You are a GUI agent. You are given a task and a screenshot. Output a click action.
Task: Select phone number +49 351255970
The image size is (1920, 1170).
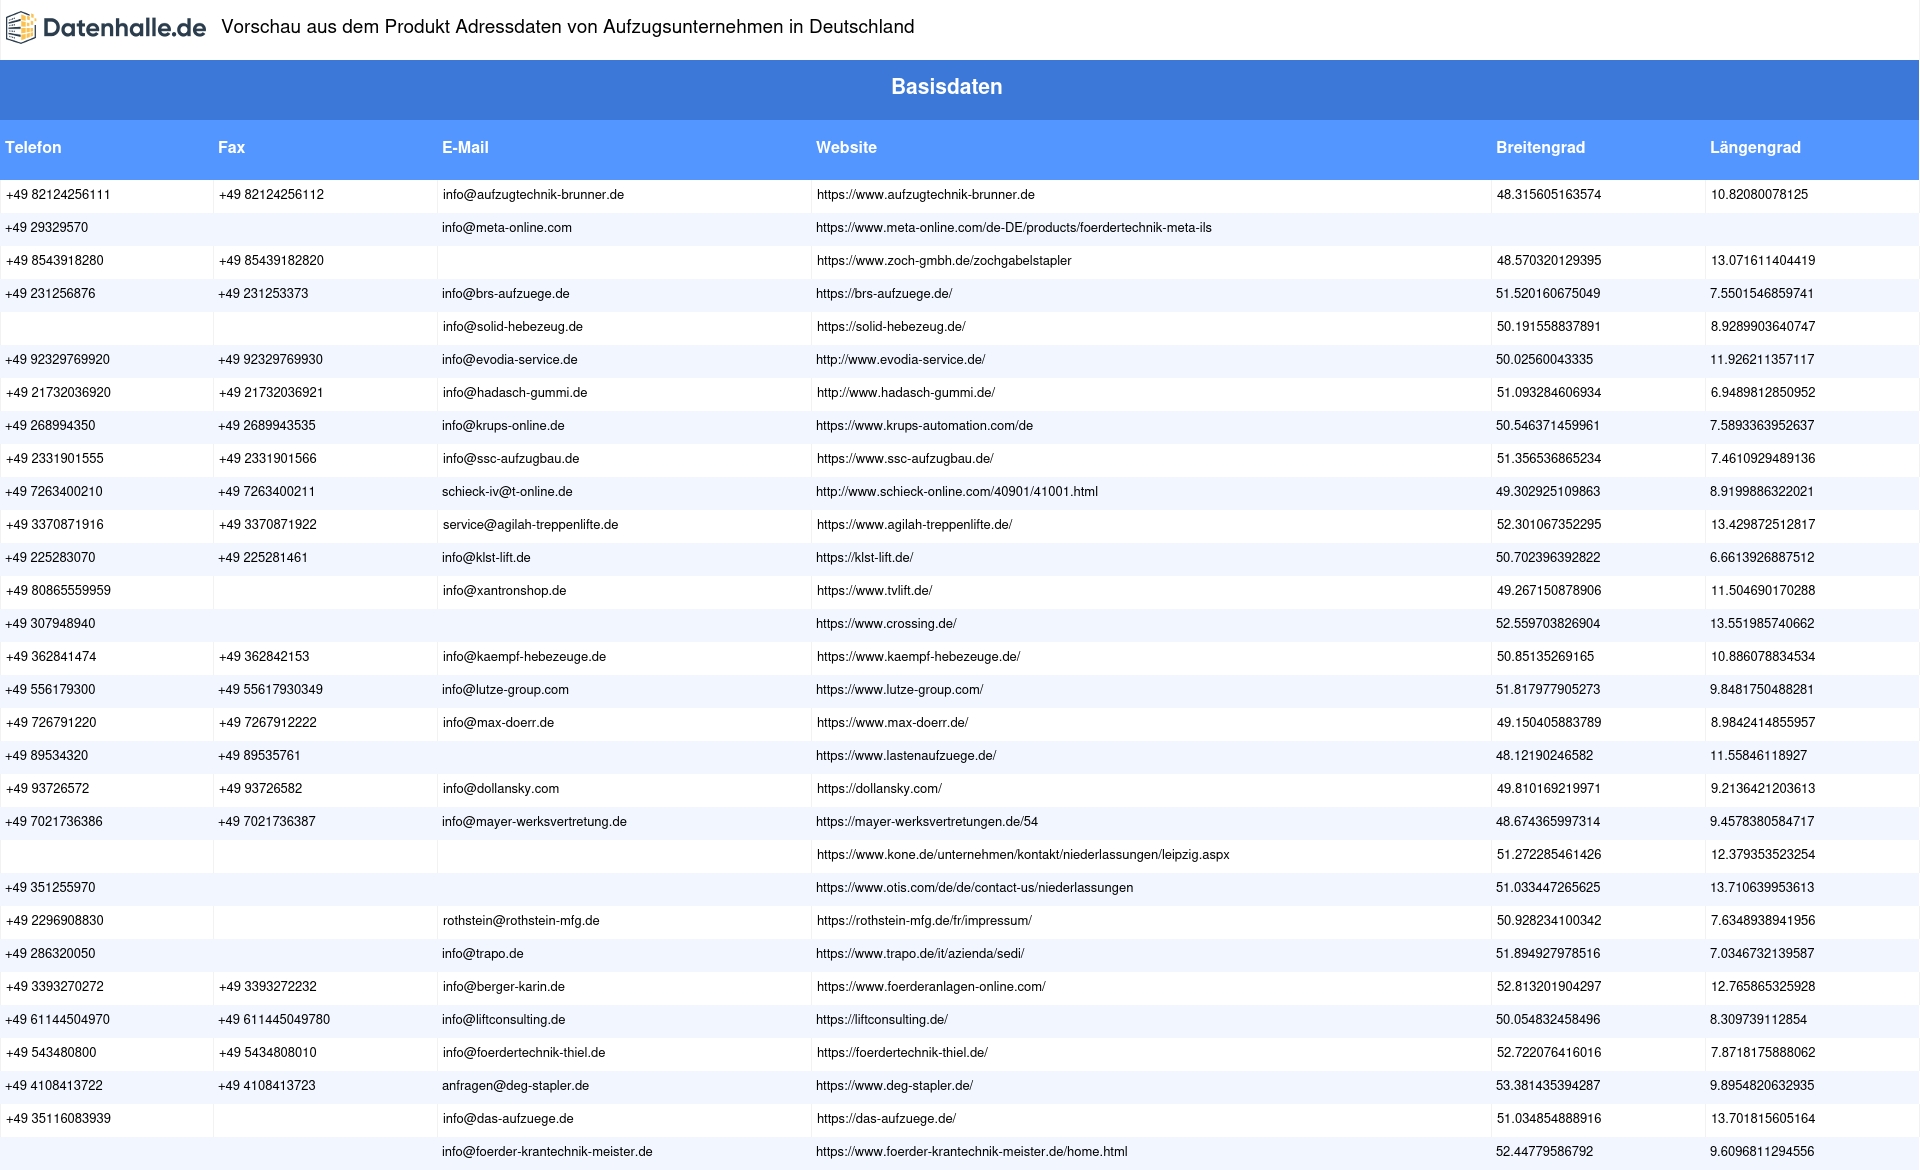click(50, 888)
